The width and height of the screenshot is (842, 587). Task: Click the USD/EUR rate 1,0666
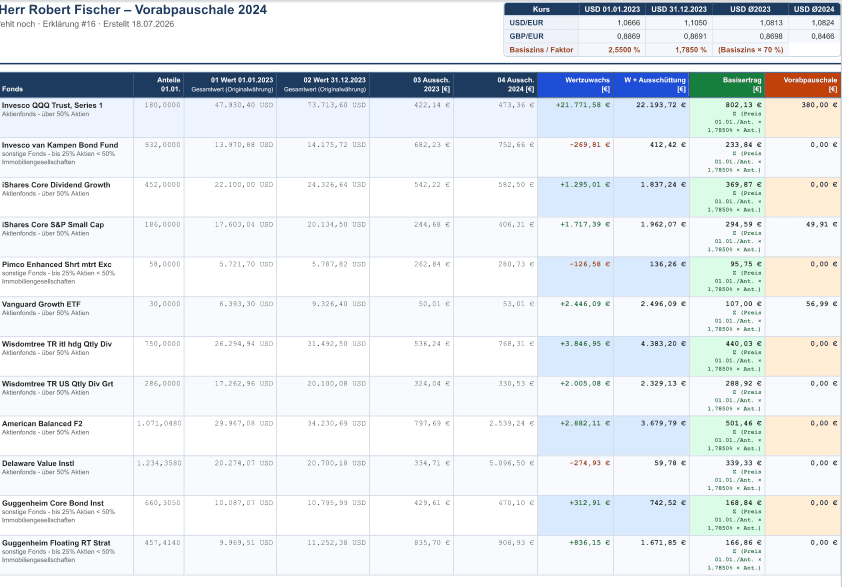tap(628, 23)
